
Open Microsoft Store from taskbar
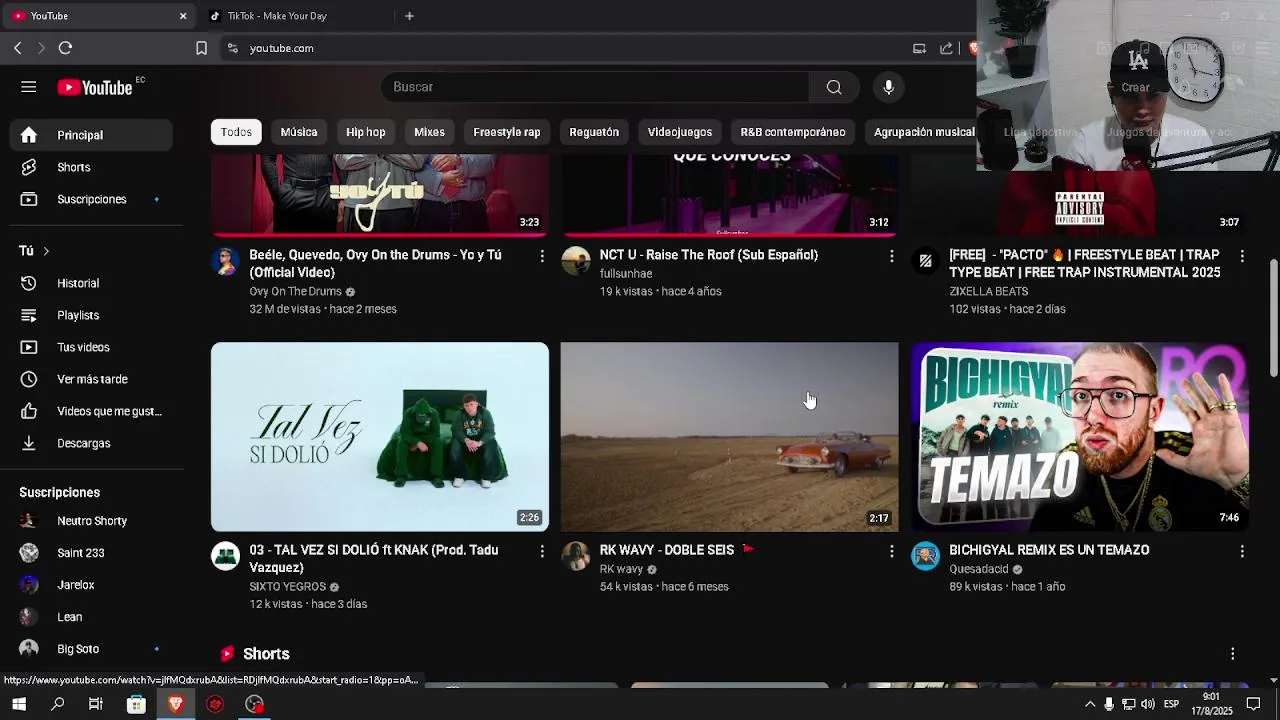(136, 704)
